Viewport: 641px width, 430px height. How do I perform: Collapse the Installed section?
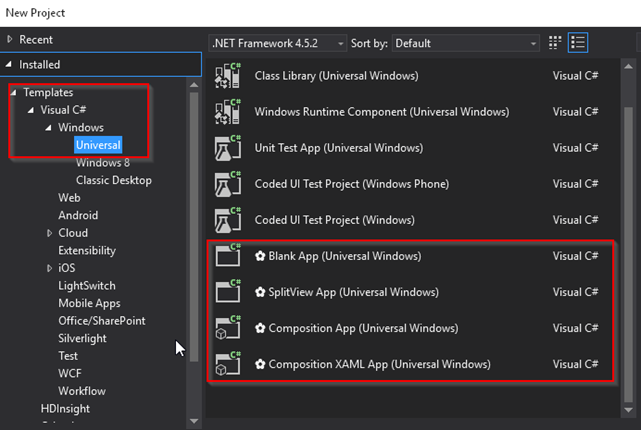[x=9, y=64]
